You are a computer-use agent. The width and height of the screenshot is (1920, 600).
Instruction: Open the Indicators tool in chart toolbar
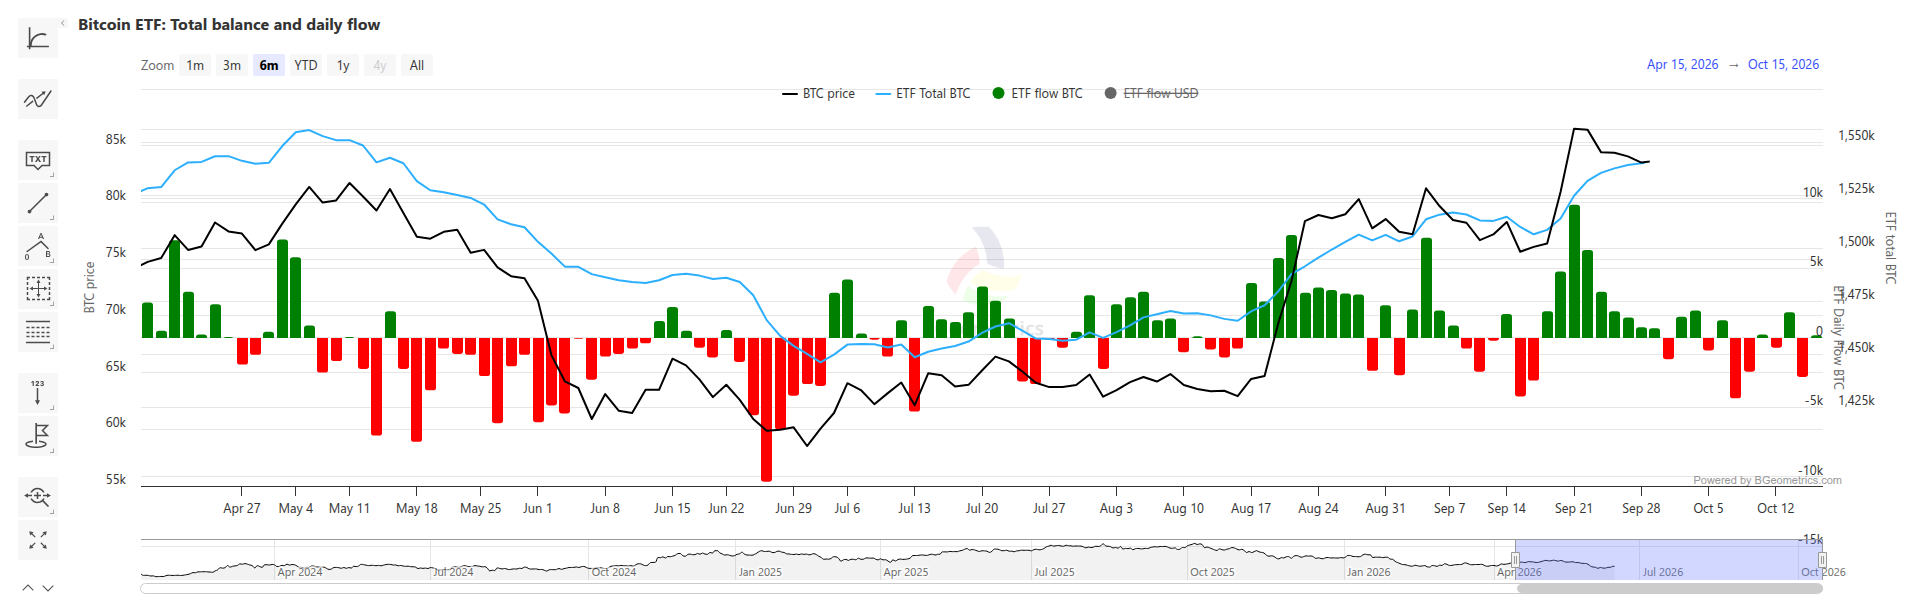38,39
